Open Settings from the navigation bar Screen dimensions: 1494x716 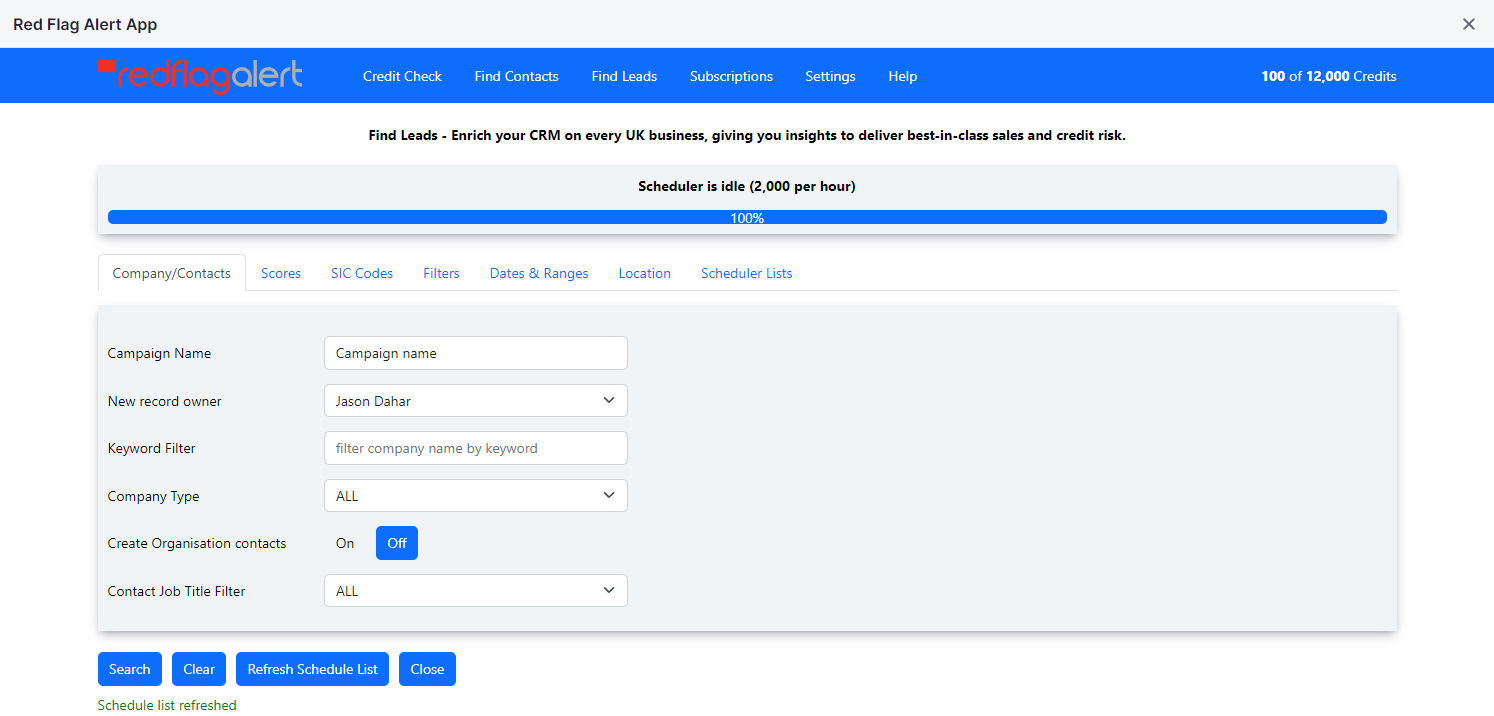(x=830, y=76)
